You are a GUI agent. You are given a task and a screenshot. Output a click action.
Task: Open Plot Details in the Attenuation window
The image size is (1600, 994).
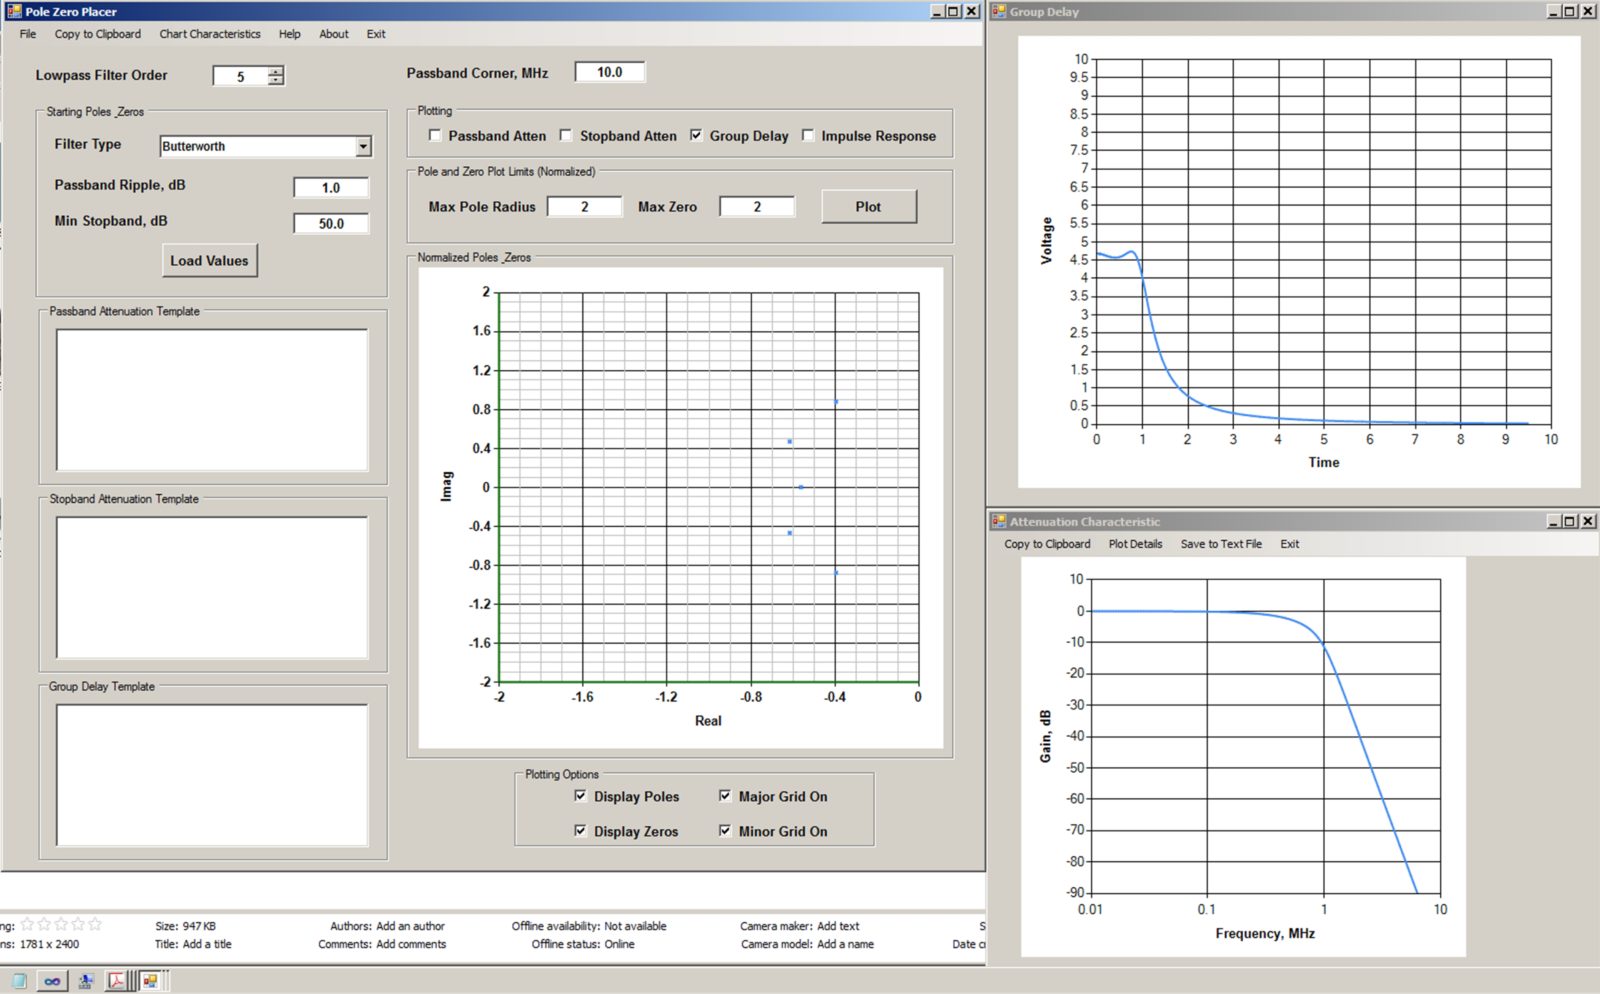point(1135,544)
